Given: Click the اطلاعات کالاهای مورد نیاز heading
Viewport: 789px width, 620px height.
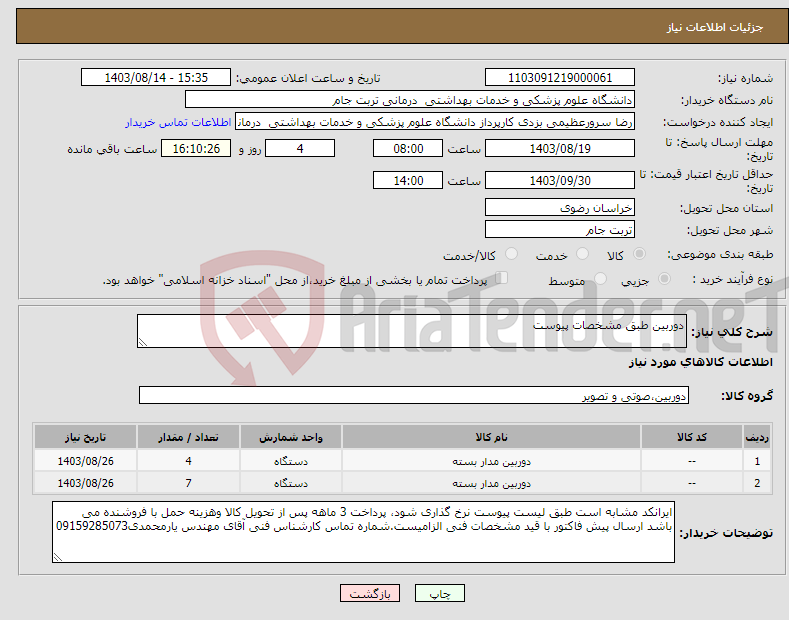Looking at the screenshot, I should pyautogui.click(x=700, y=362).
